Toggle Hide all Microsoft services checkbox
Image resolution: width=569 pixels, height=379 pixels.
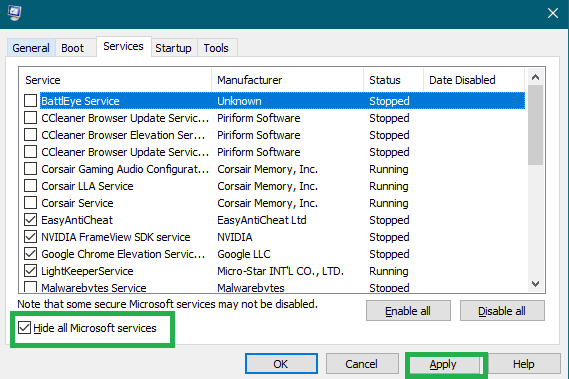24,328
